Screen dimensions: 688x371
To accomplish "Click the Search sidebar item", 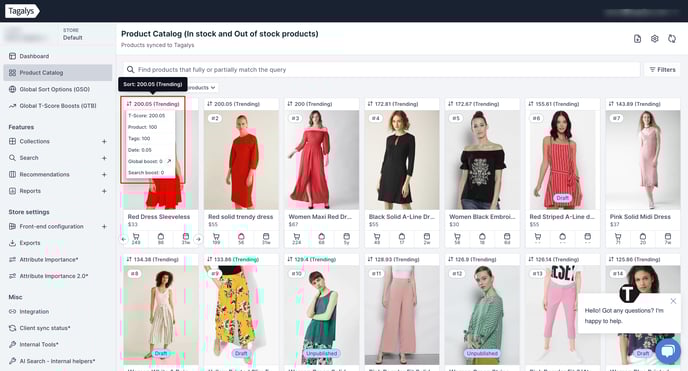I will click(29, 158).
